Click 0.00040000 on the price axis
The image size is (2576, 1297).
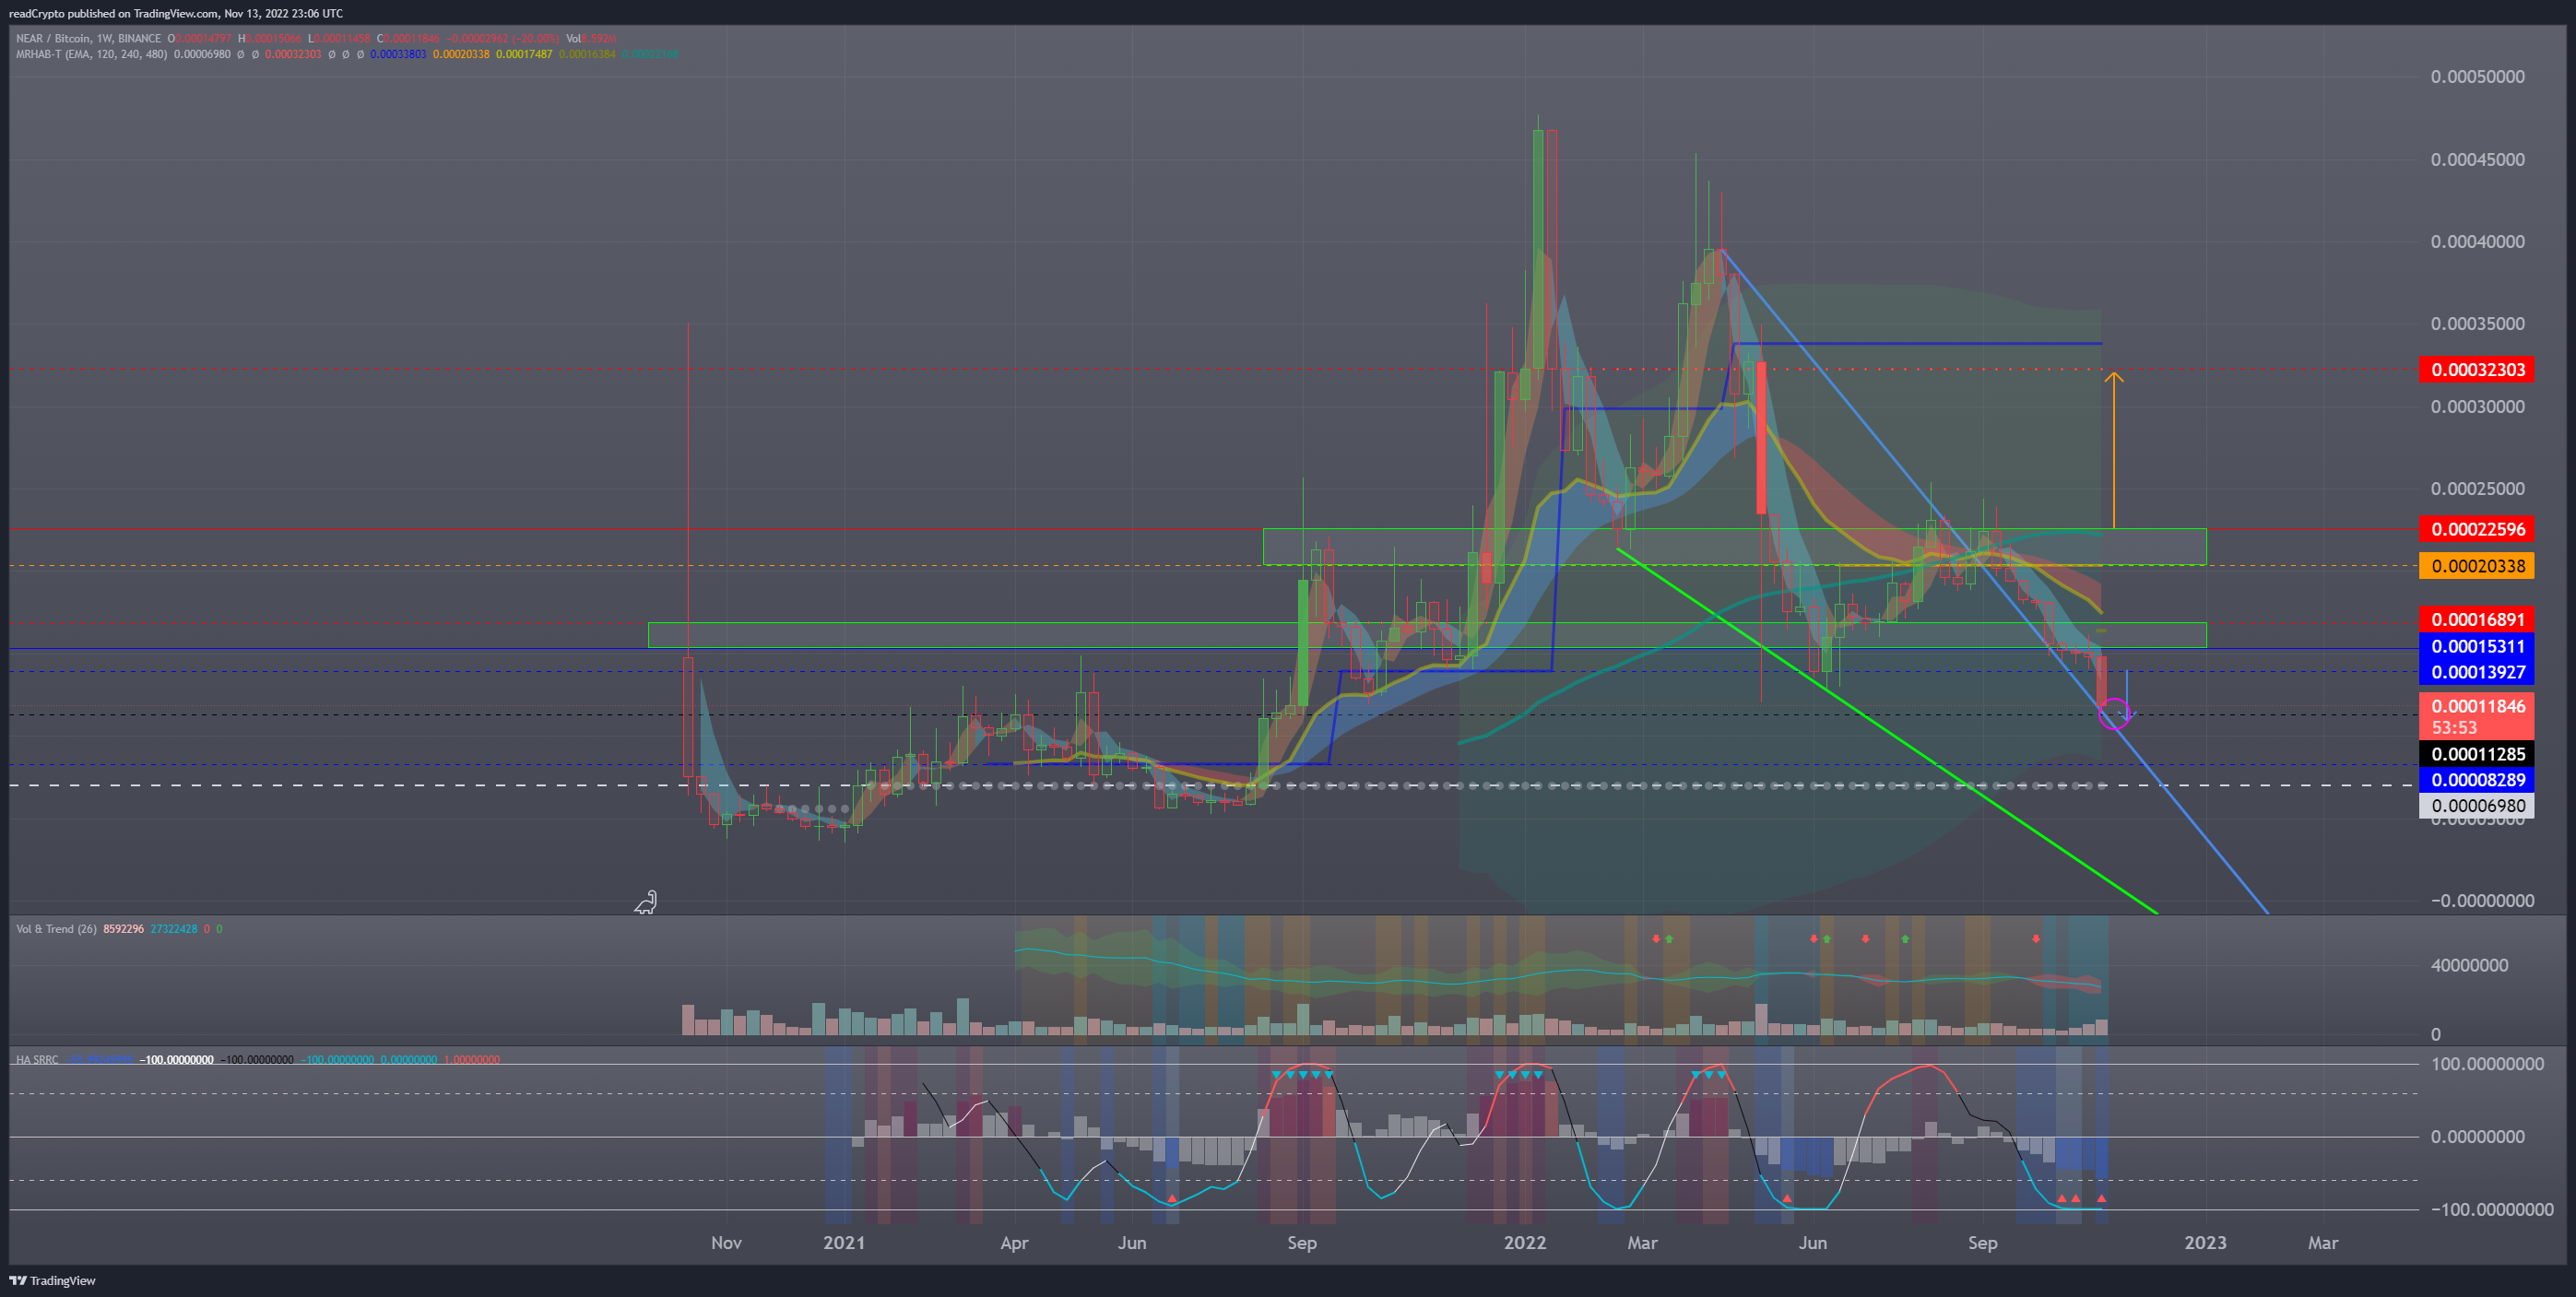[2477, 242]
